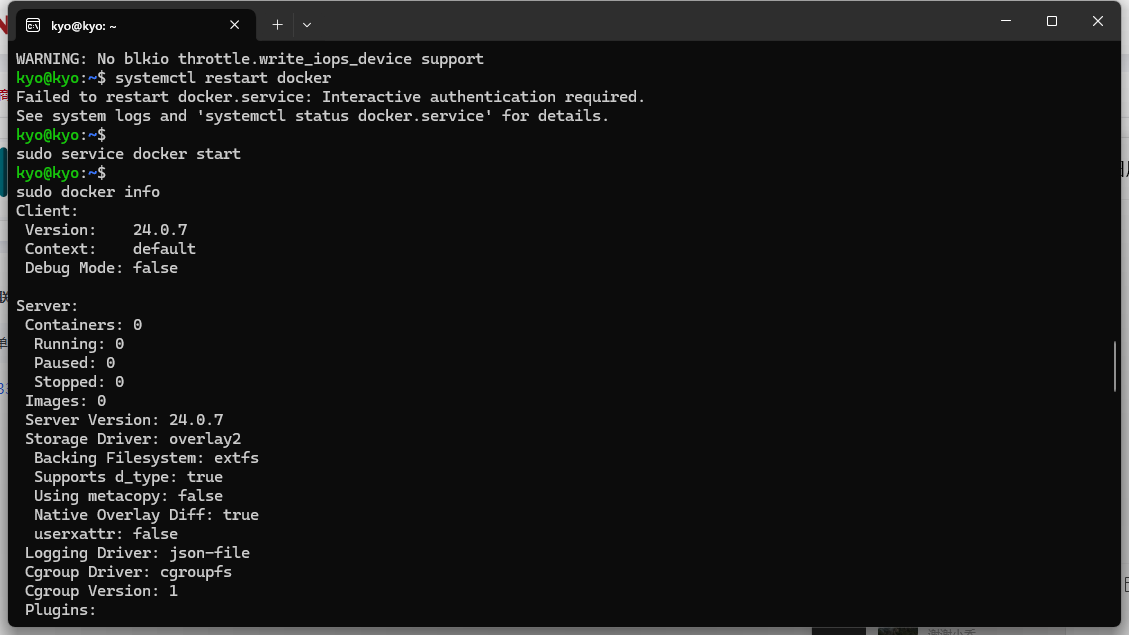Open a new tab with plus button
This screenshot has width=1129, height=635.
coord(277,24)
